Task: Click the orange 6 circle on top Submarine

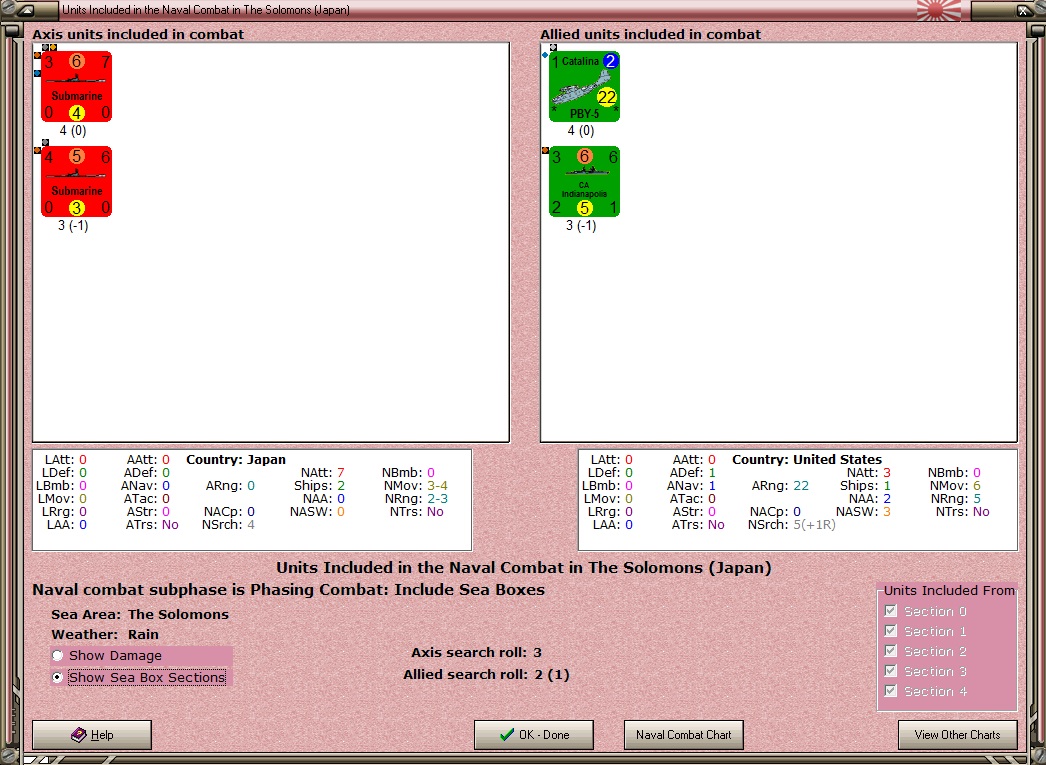Action: 77,61
